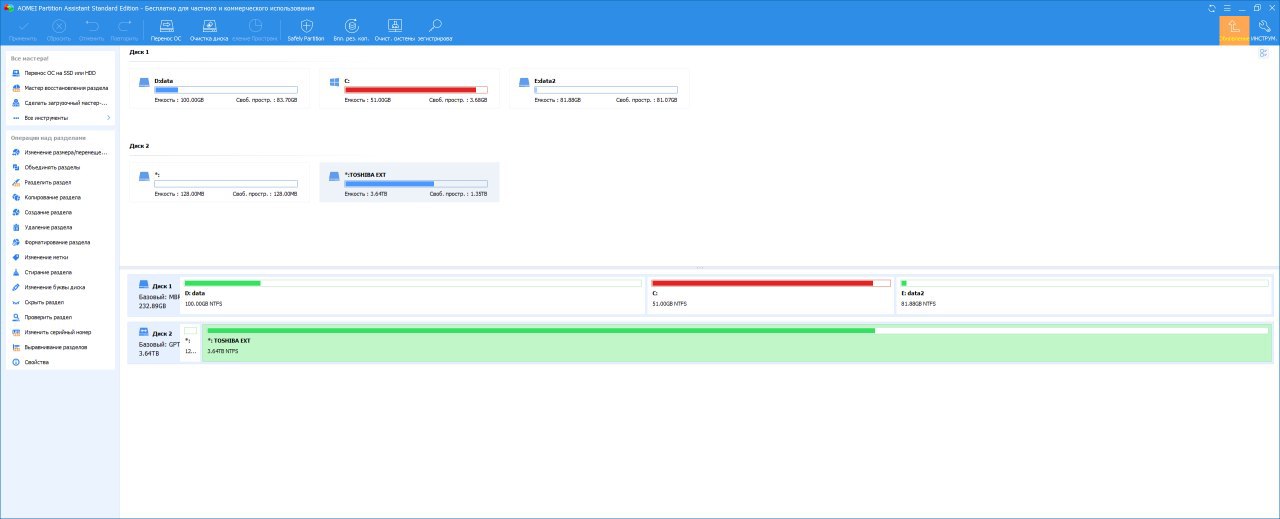Select D: data 100.00GB NTFS block in disk map
1280x519 pixels.
pos(412,295)
